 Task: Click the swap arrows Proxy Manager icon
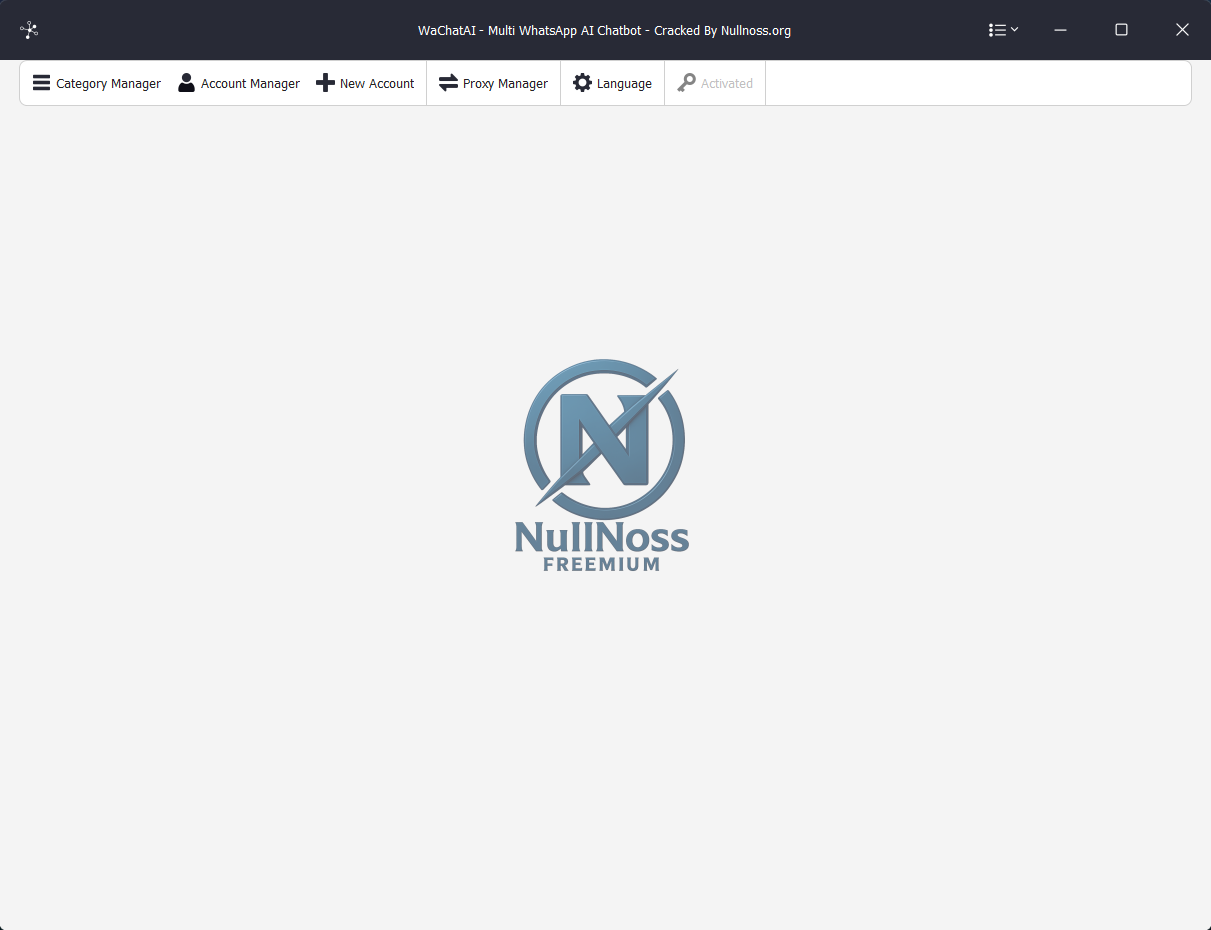coord(448,83)
